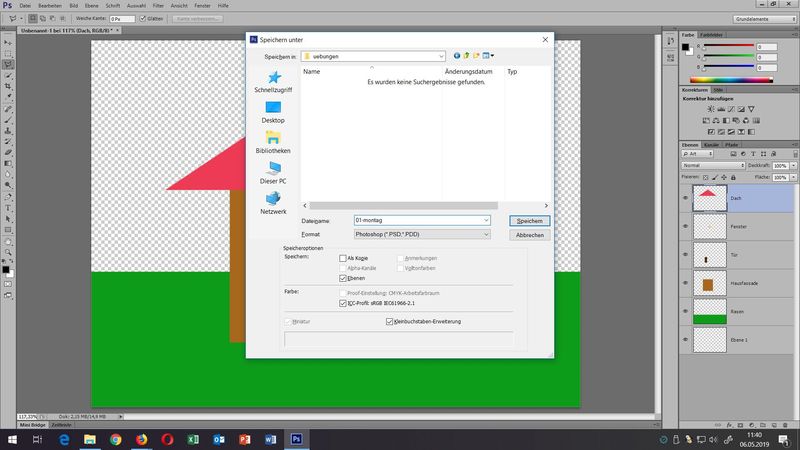
Task: Uncheck the Ebenen save option
Action: 343,278
